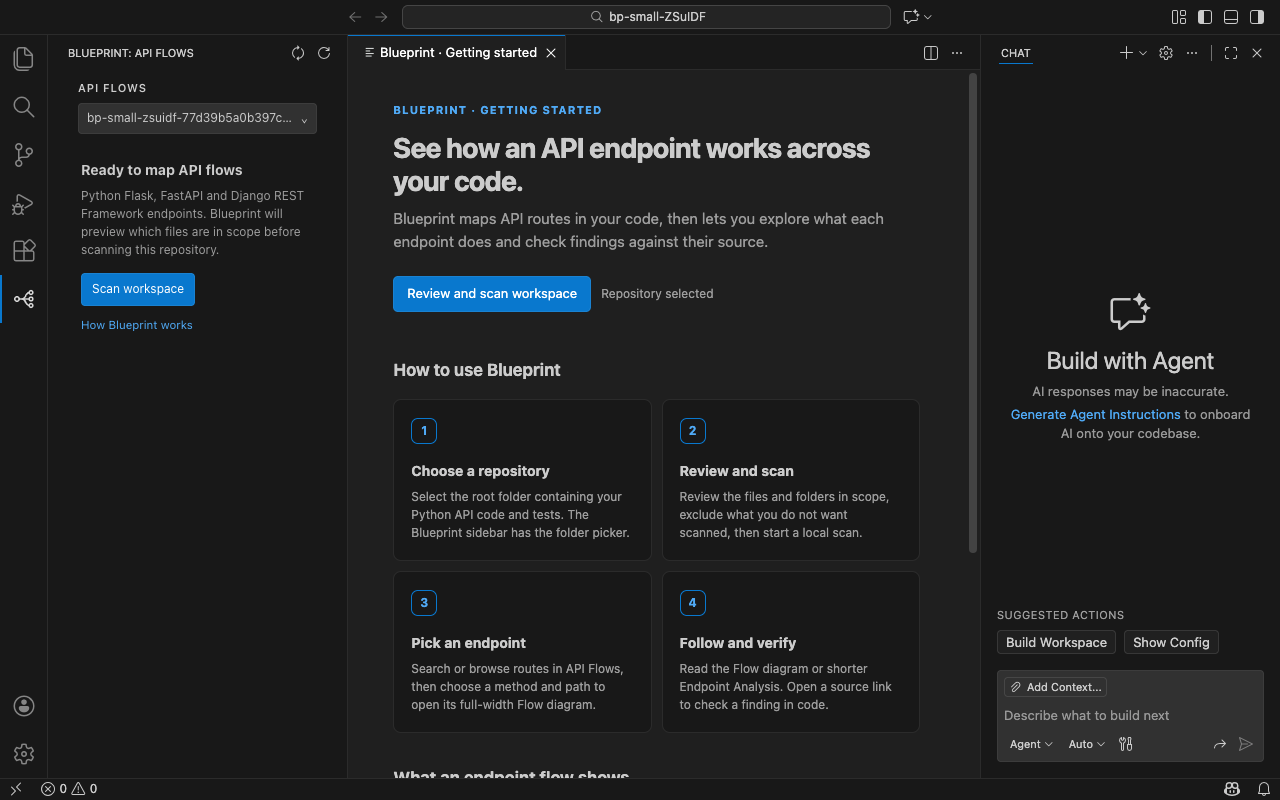Image resolution: width=1280 pixels, height=800 pixels.
Task: Close the Blueprint Getting started tab
Action: [x=551, y=53]
